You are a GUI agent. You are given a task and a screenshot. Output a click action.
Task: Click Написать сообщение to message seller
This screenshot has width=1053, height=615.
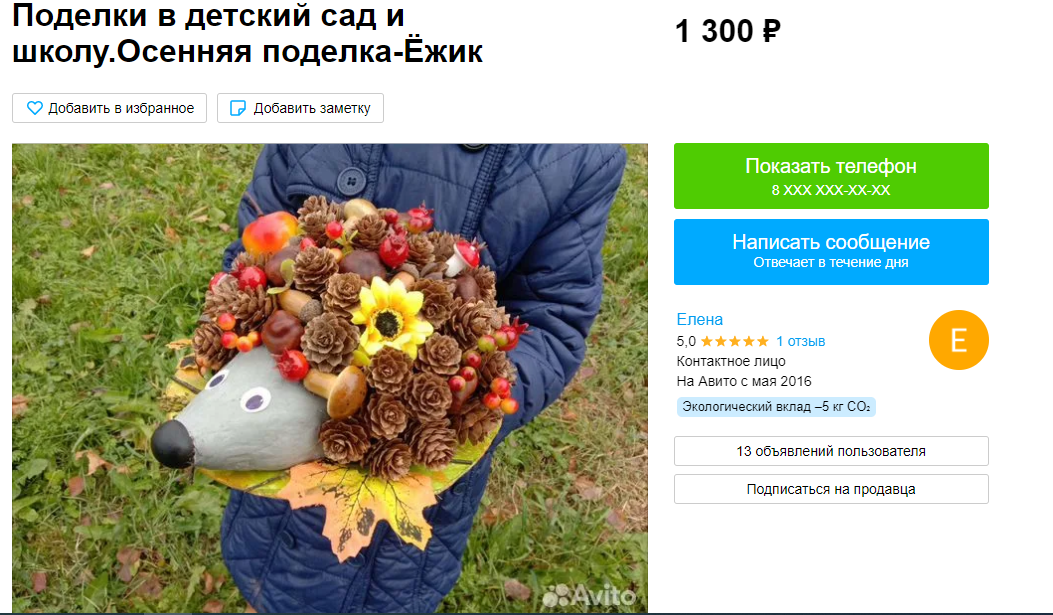(831, 252)
